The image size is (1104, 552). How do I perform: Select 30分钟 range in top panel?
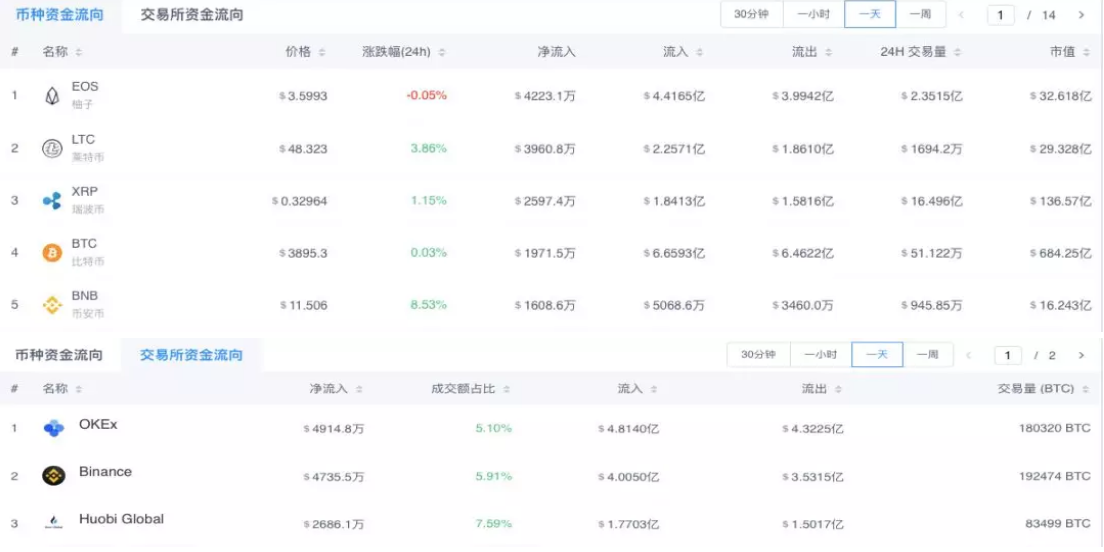[751, 14]
